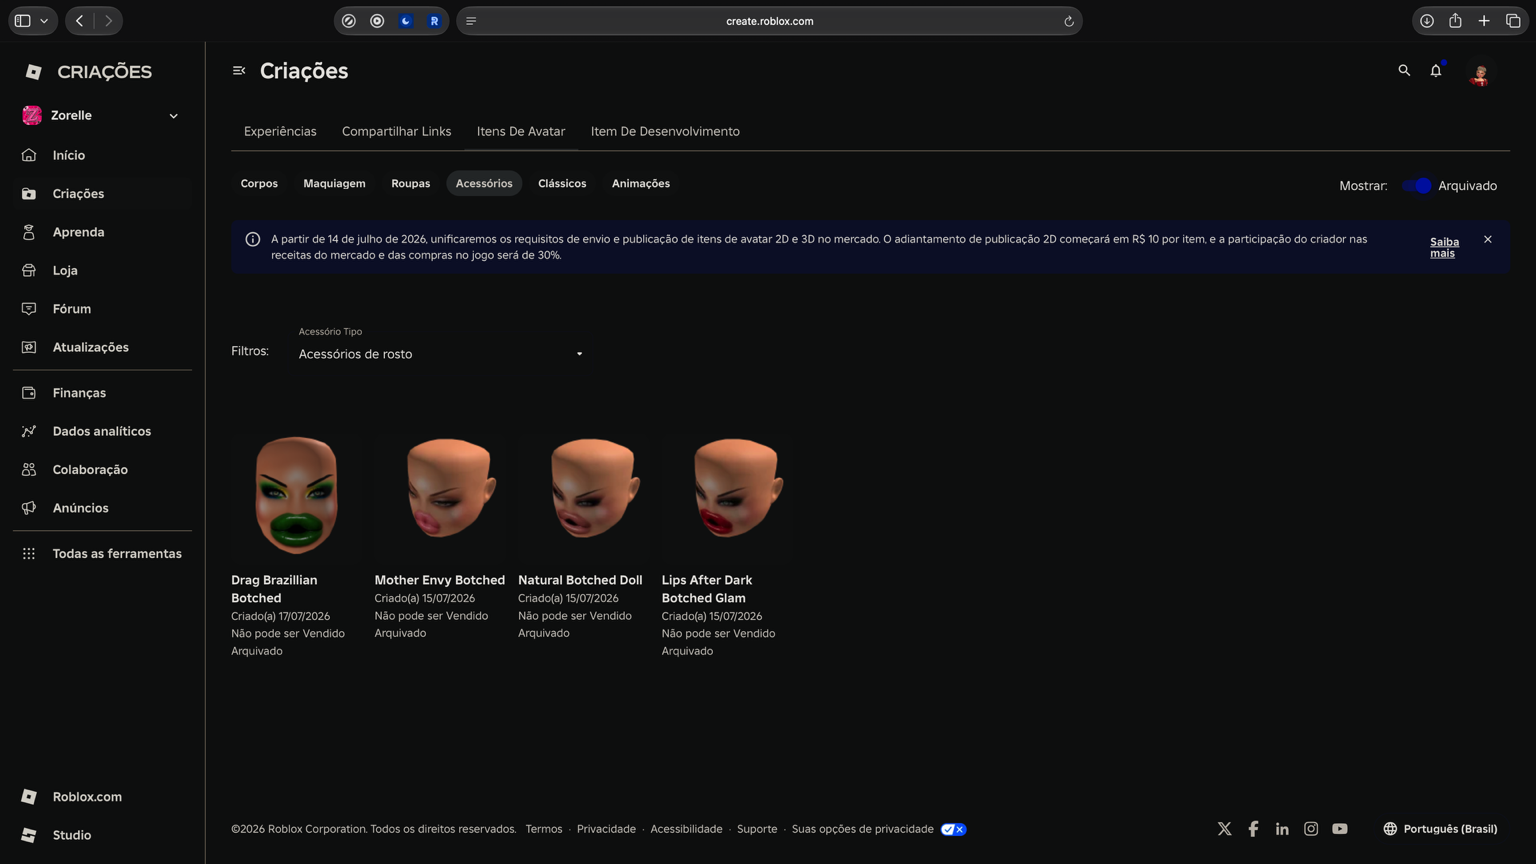Image resolution: width=1536 pixels, height=864 pixels.
Task: Open the browser sidebar dropdown chevron
Action: pos(44,21)
